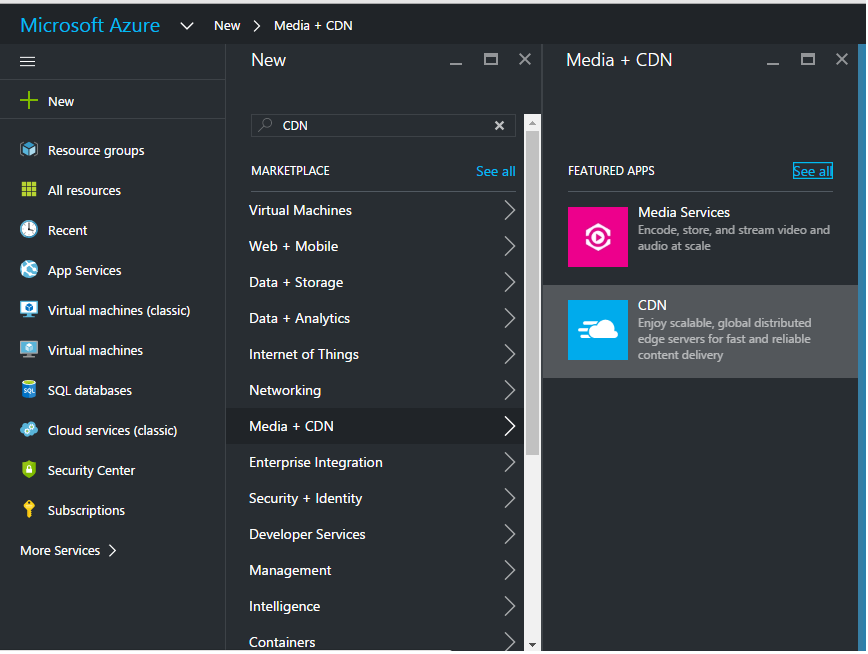The width and height of the screenshot is (868, 654).
Task: Expand Internet of Things chevron
Action: click(x=510, y=354)
